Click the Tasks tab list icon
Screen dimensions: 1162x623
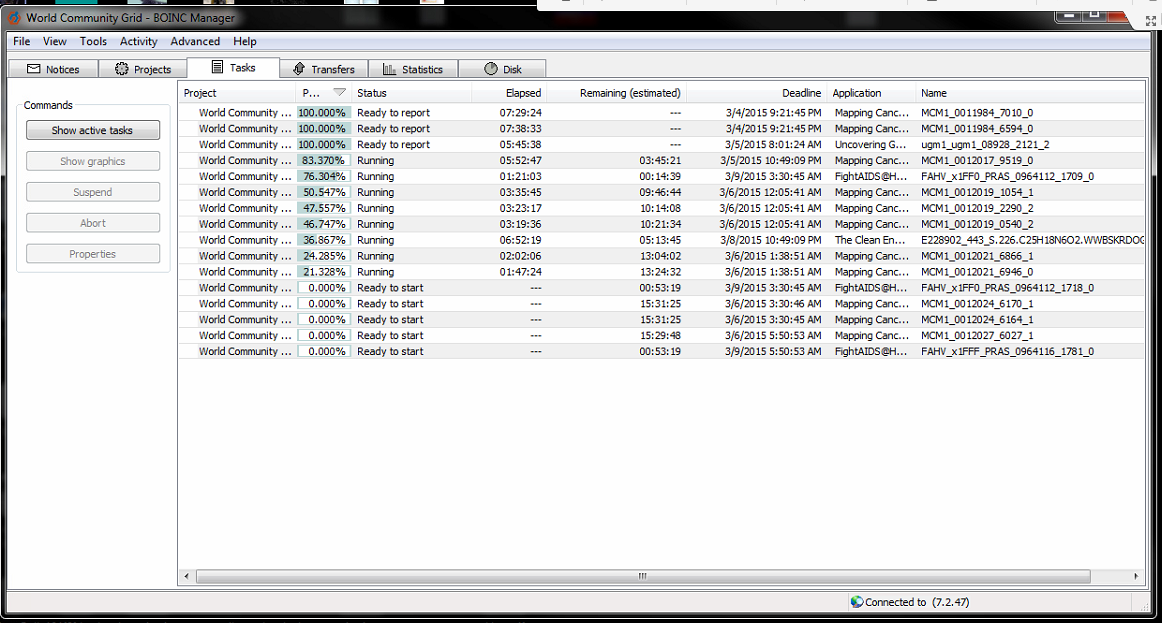coord(217,67)
